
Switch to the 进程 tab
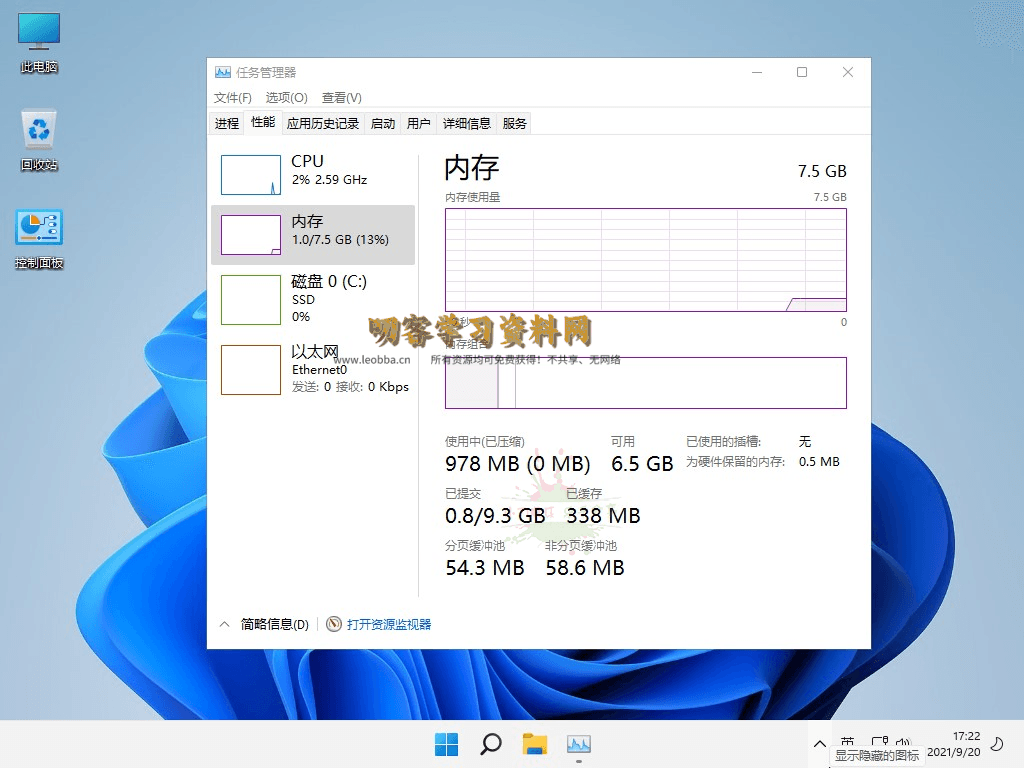coord(226,123)
